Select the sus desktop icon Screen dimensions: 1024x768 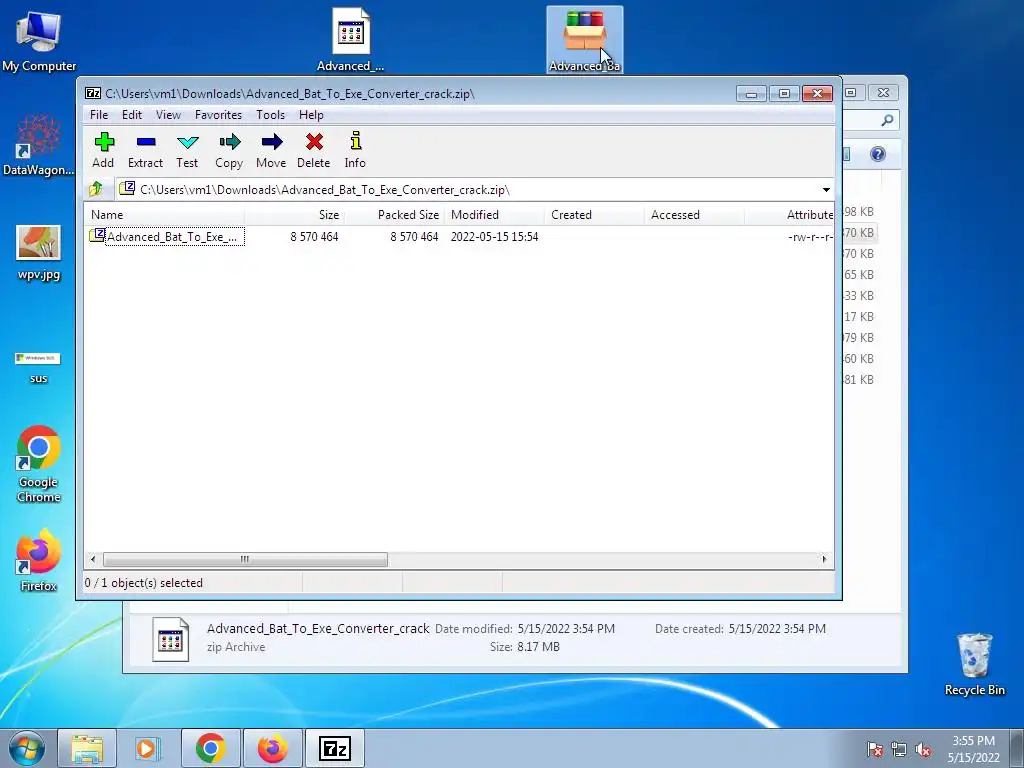[38, 367]
